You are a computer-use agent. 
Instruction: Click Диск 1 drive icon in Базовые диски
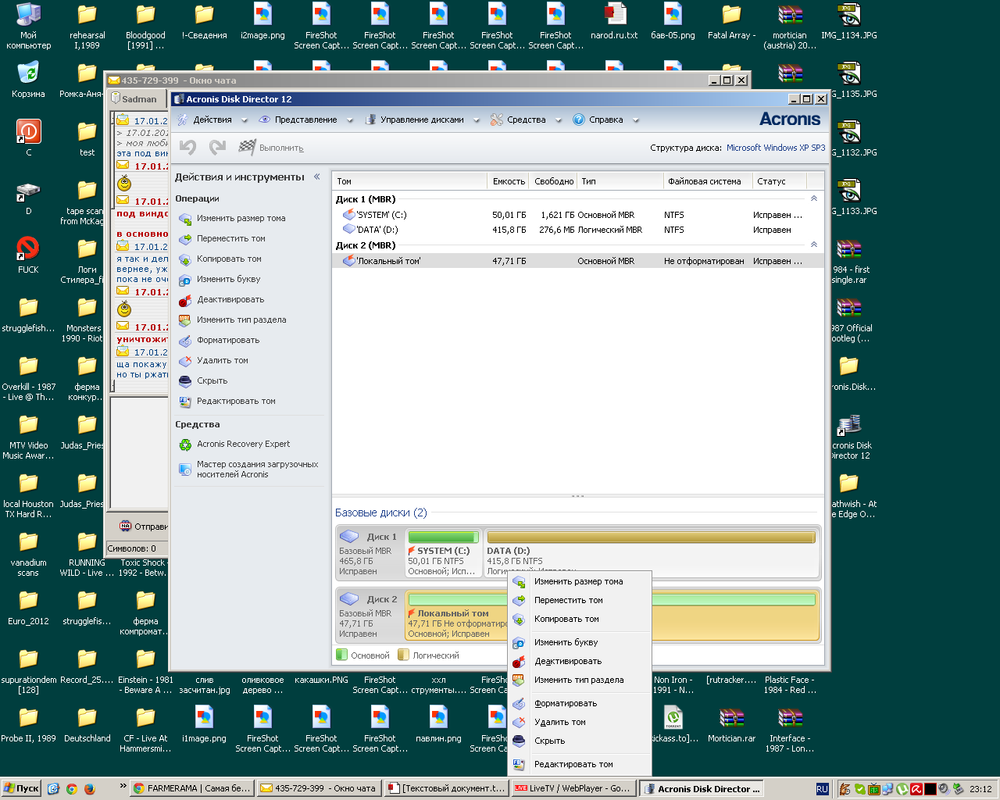pyautogui.click(x=349, y=537)
